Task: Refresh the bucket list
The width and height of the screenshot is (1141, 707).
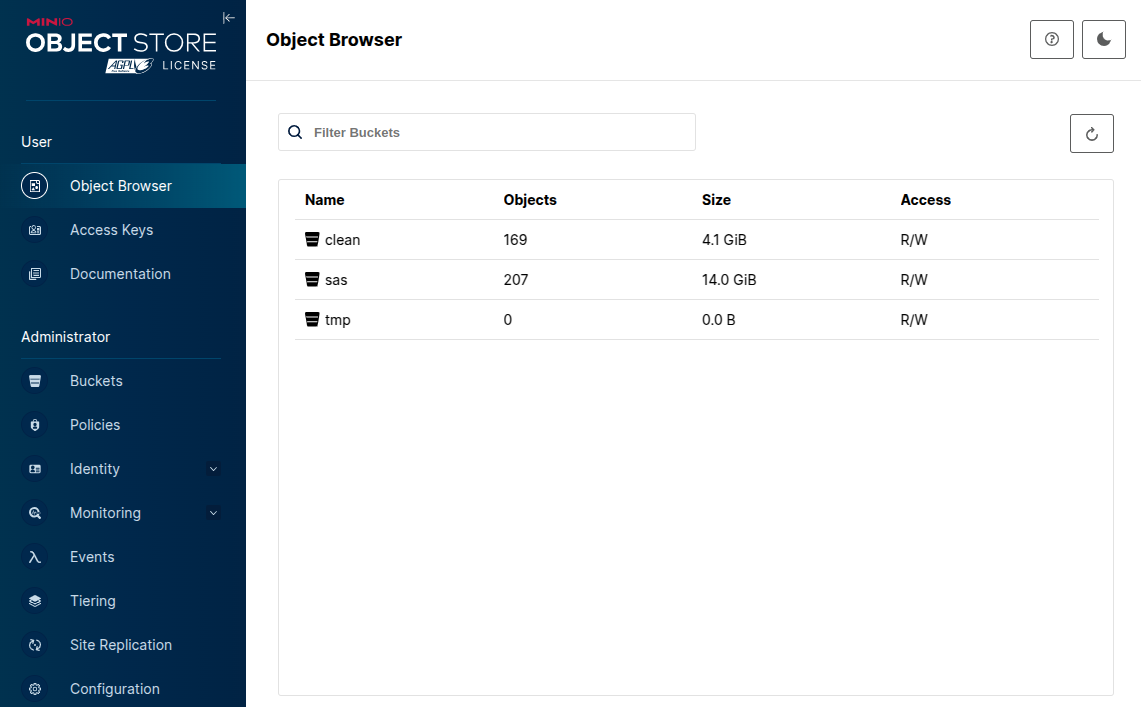Action: 1091,133
